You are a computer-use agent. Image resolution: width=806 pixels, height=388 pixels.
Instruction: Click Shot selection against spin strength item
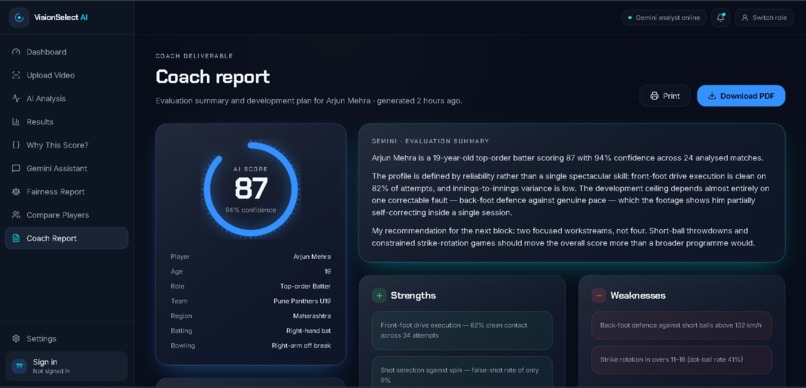coord(462,372)
